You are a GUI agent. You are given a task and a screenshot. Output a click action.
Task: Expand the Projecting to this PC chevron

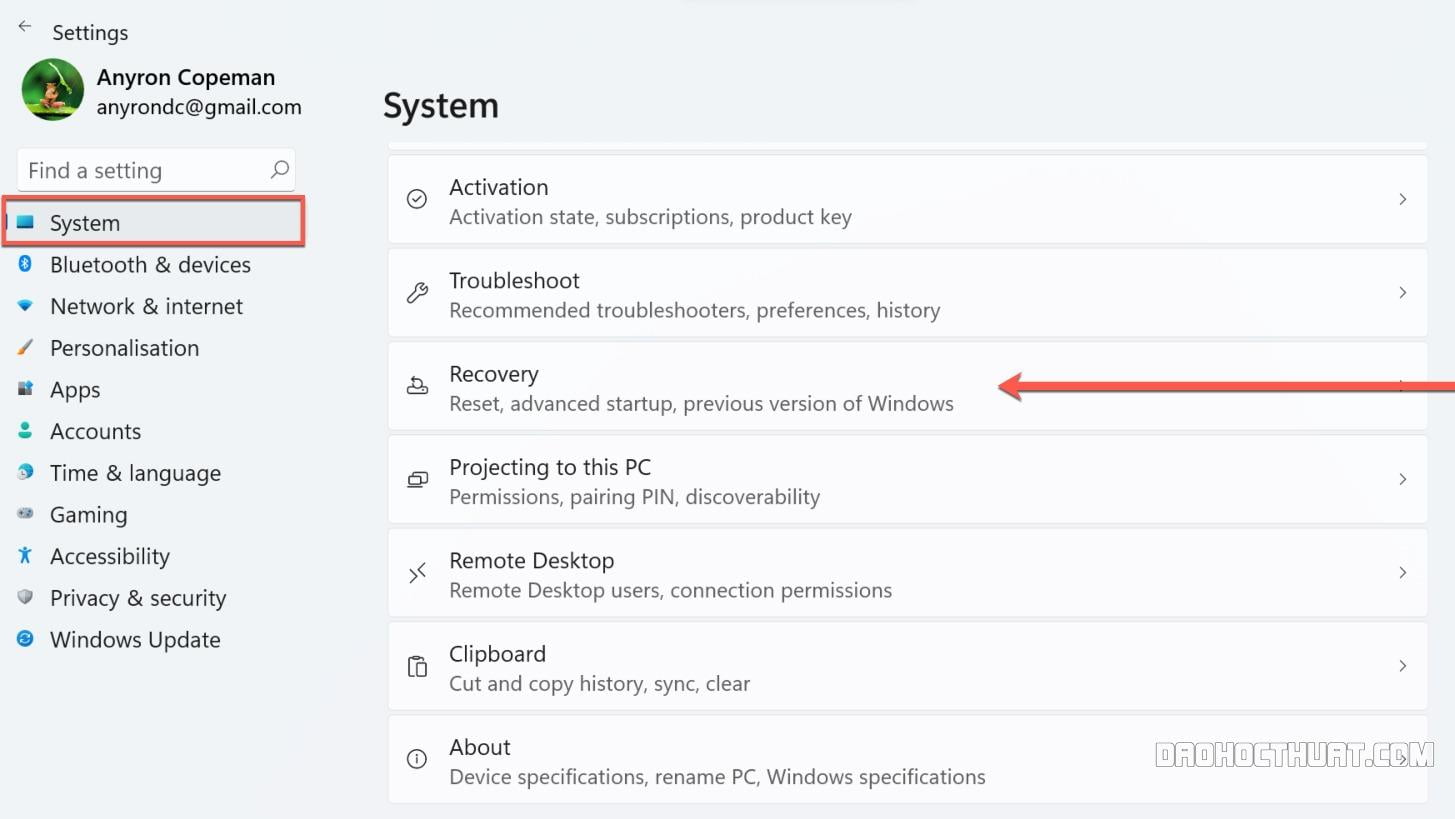[1402, 479]
